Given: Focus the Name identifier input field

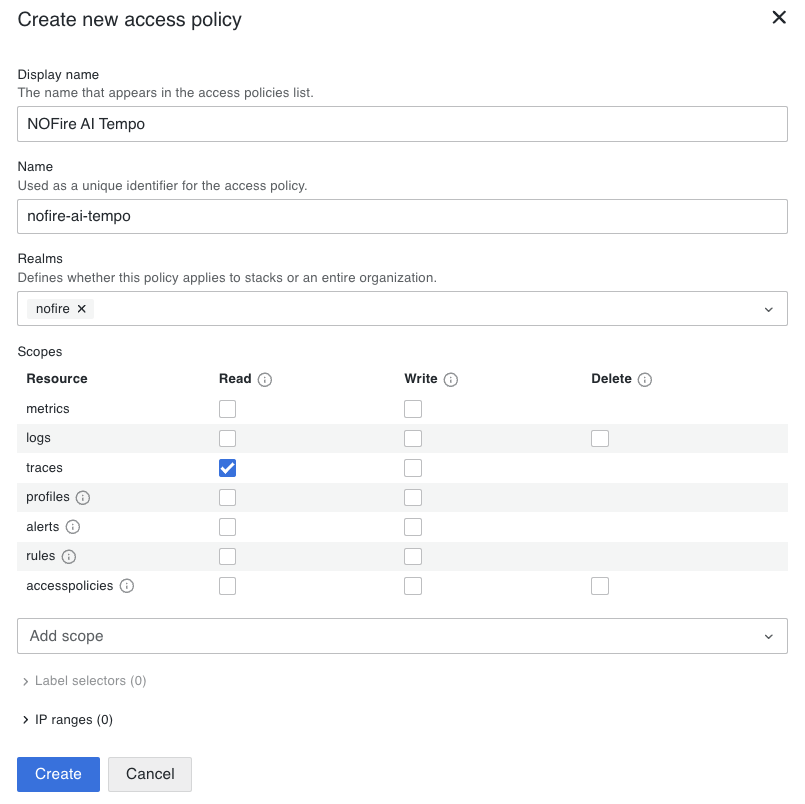Looking at the screenshot, I should [x=402, y=216].
